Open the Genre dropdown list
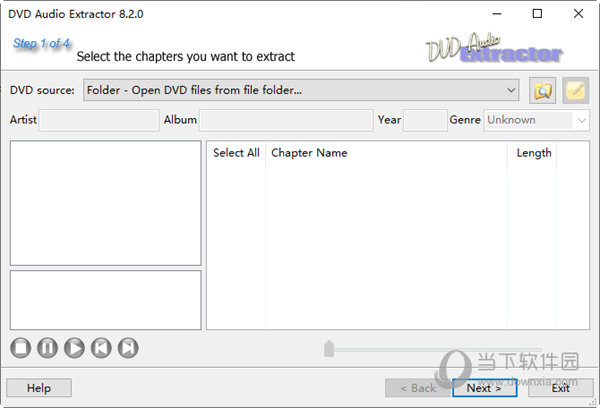This screenshot has height=408, width=600. click(582, 121)
